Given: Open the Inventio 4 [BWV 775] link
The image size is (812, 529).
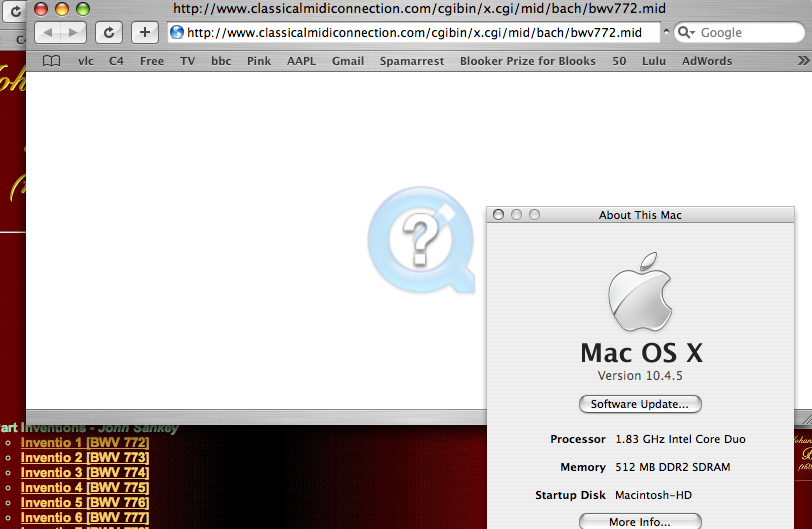Looking at the screenshot, I should [85, 488].
